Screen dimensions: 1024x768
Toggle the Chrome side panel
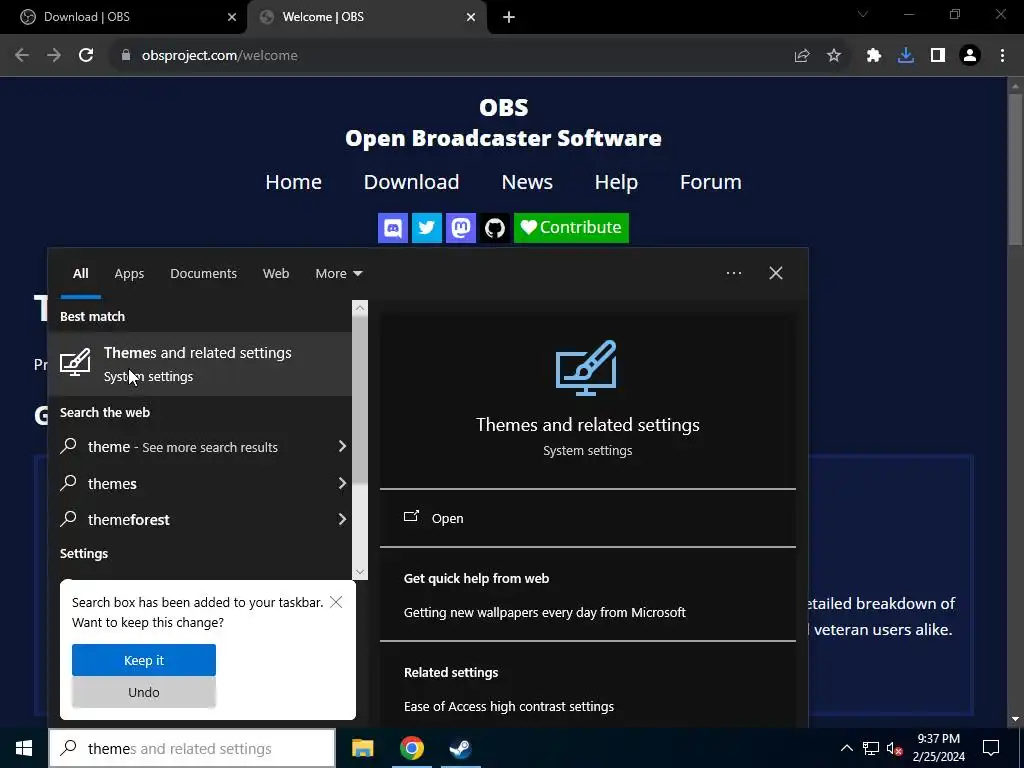938,56
